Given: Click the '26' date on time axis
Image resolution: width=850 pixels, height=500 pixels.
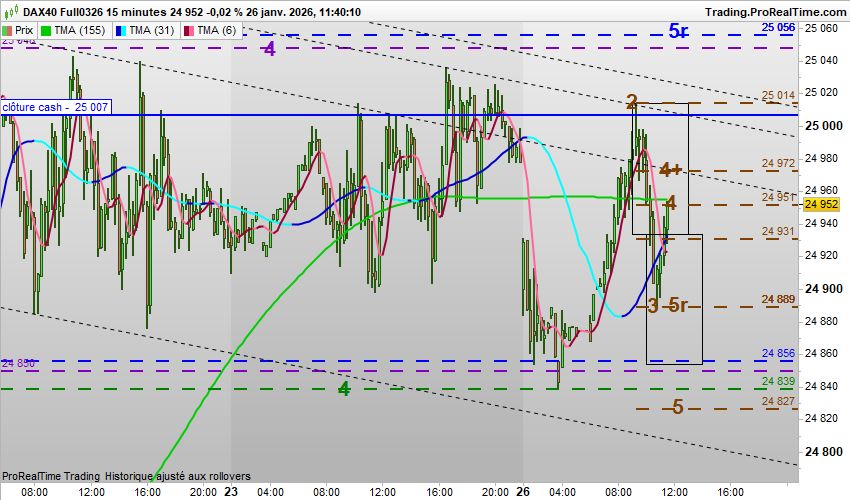Looking at the screenshot, I should tap(523, 492).
